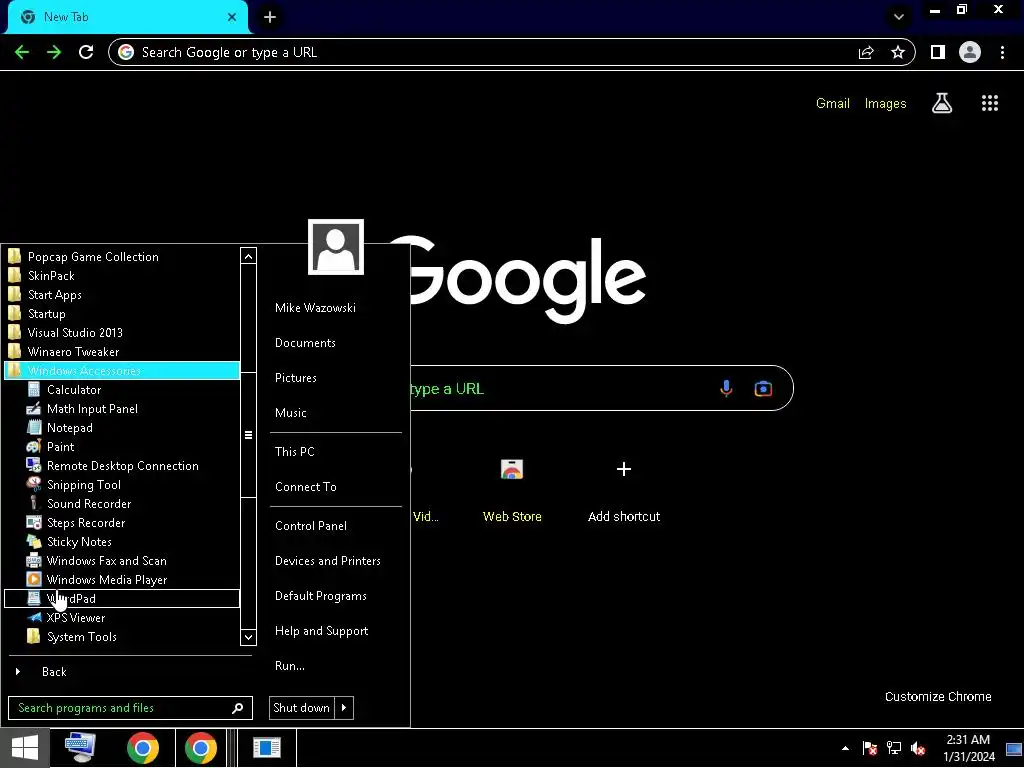Open the network tray icon

coord(893,748)
